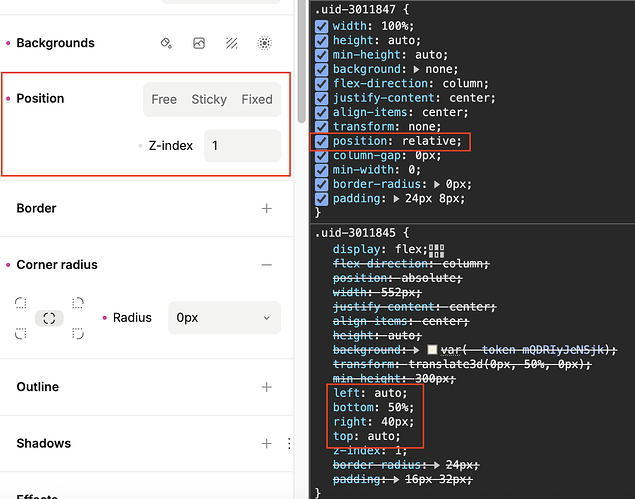Screen dimensions: 635x499
Task: Expand the struck-through background token shorthand
Action: (x=416, y=350)
